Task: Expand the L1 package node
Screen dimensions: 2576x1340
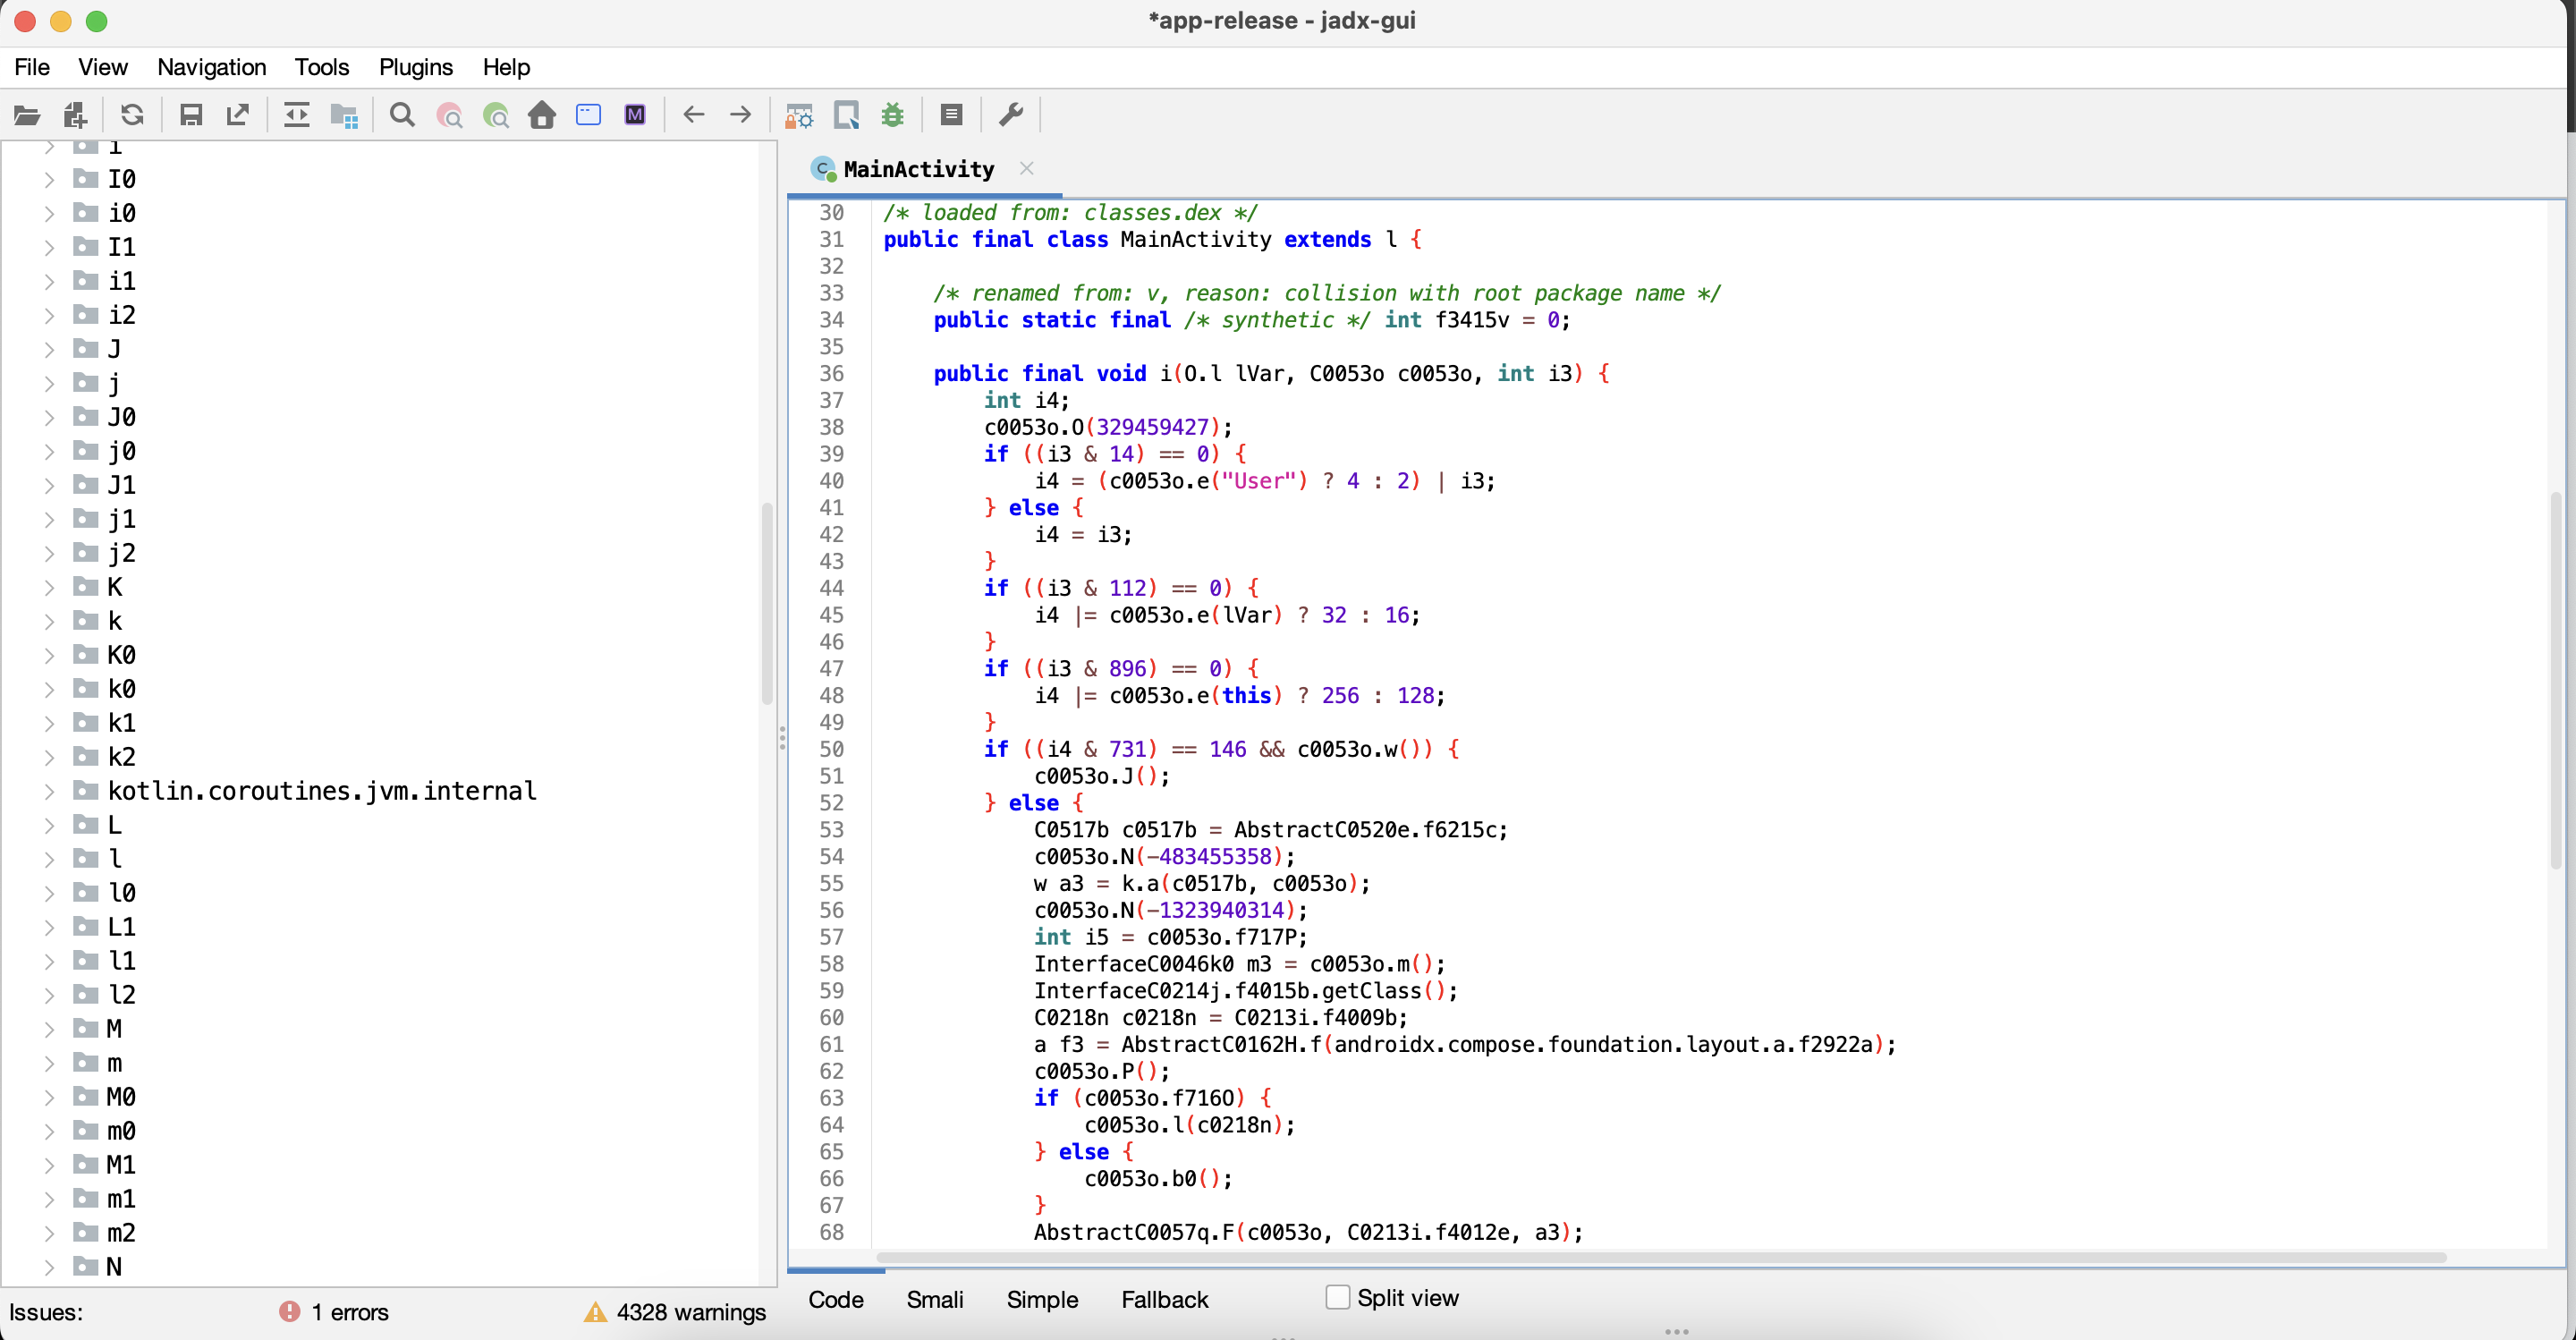Action: pyautogui.click(x=49, y=928)
